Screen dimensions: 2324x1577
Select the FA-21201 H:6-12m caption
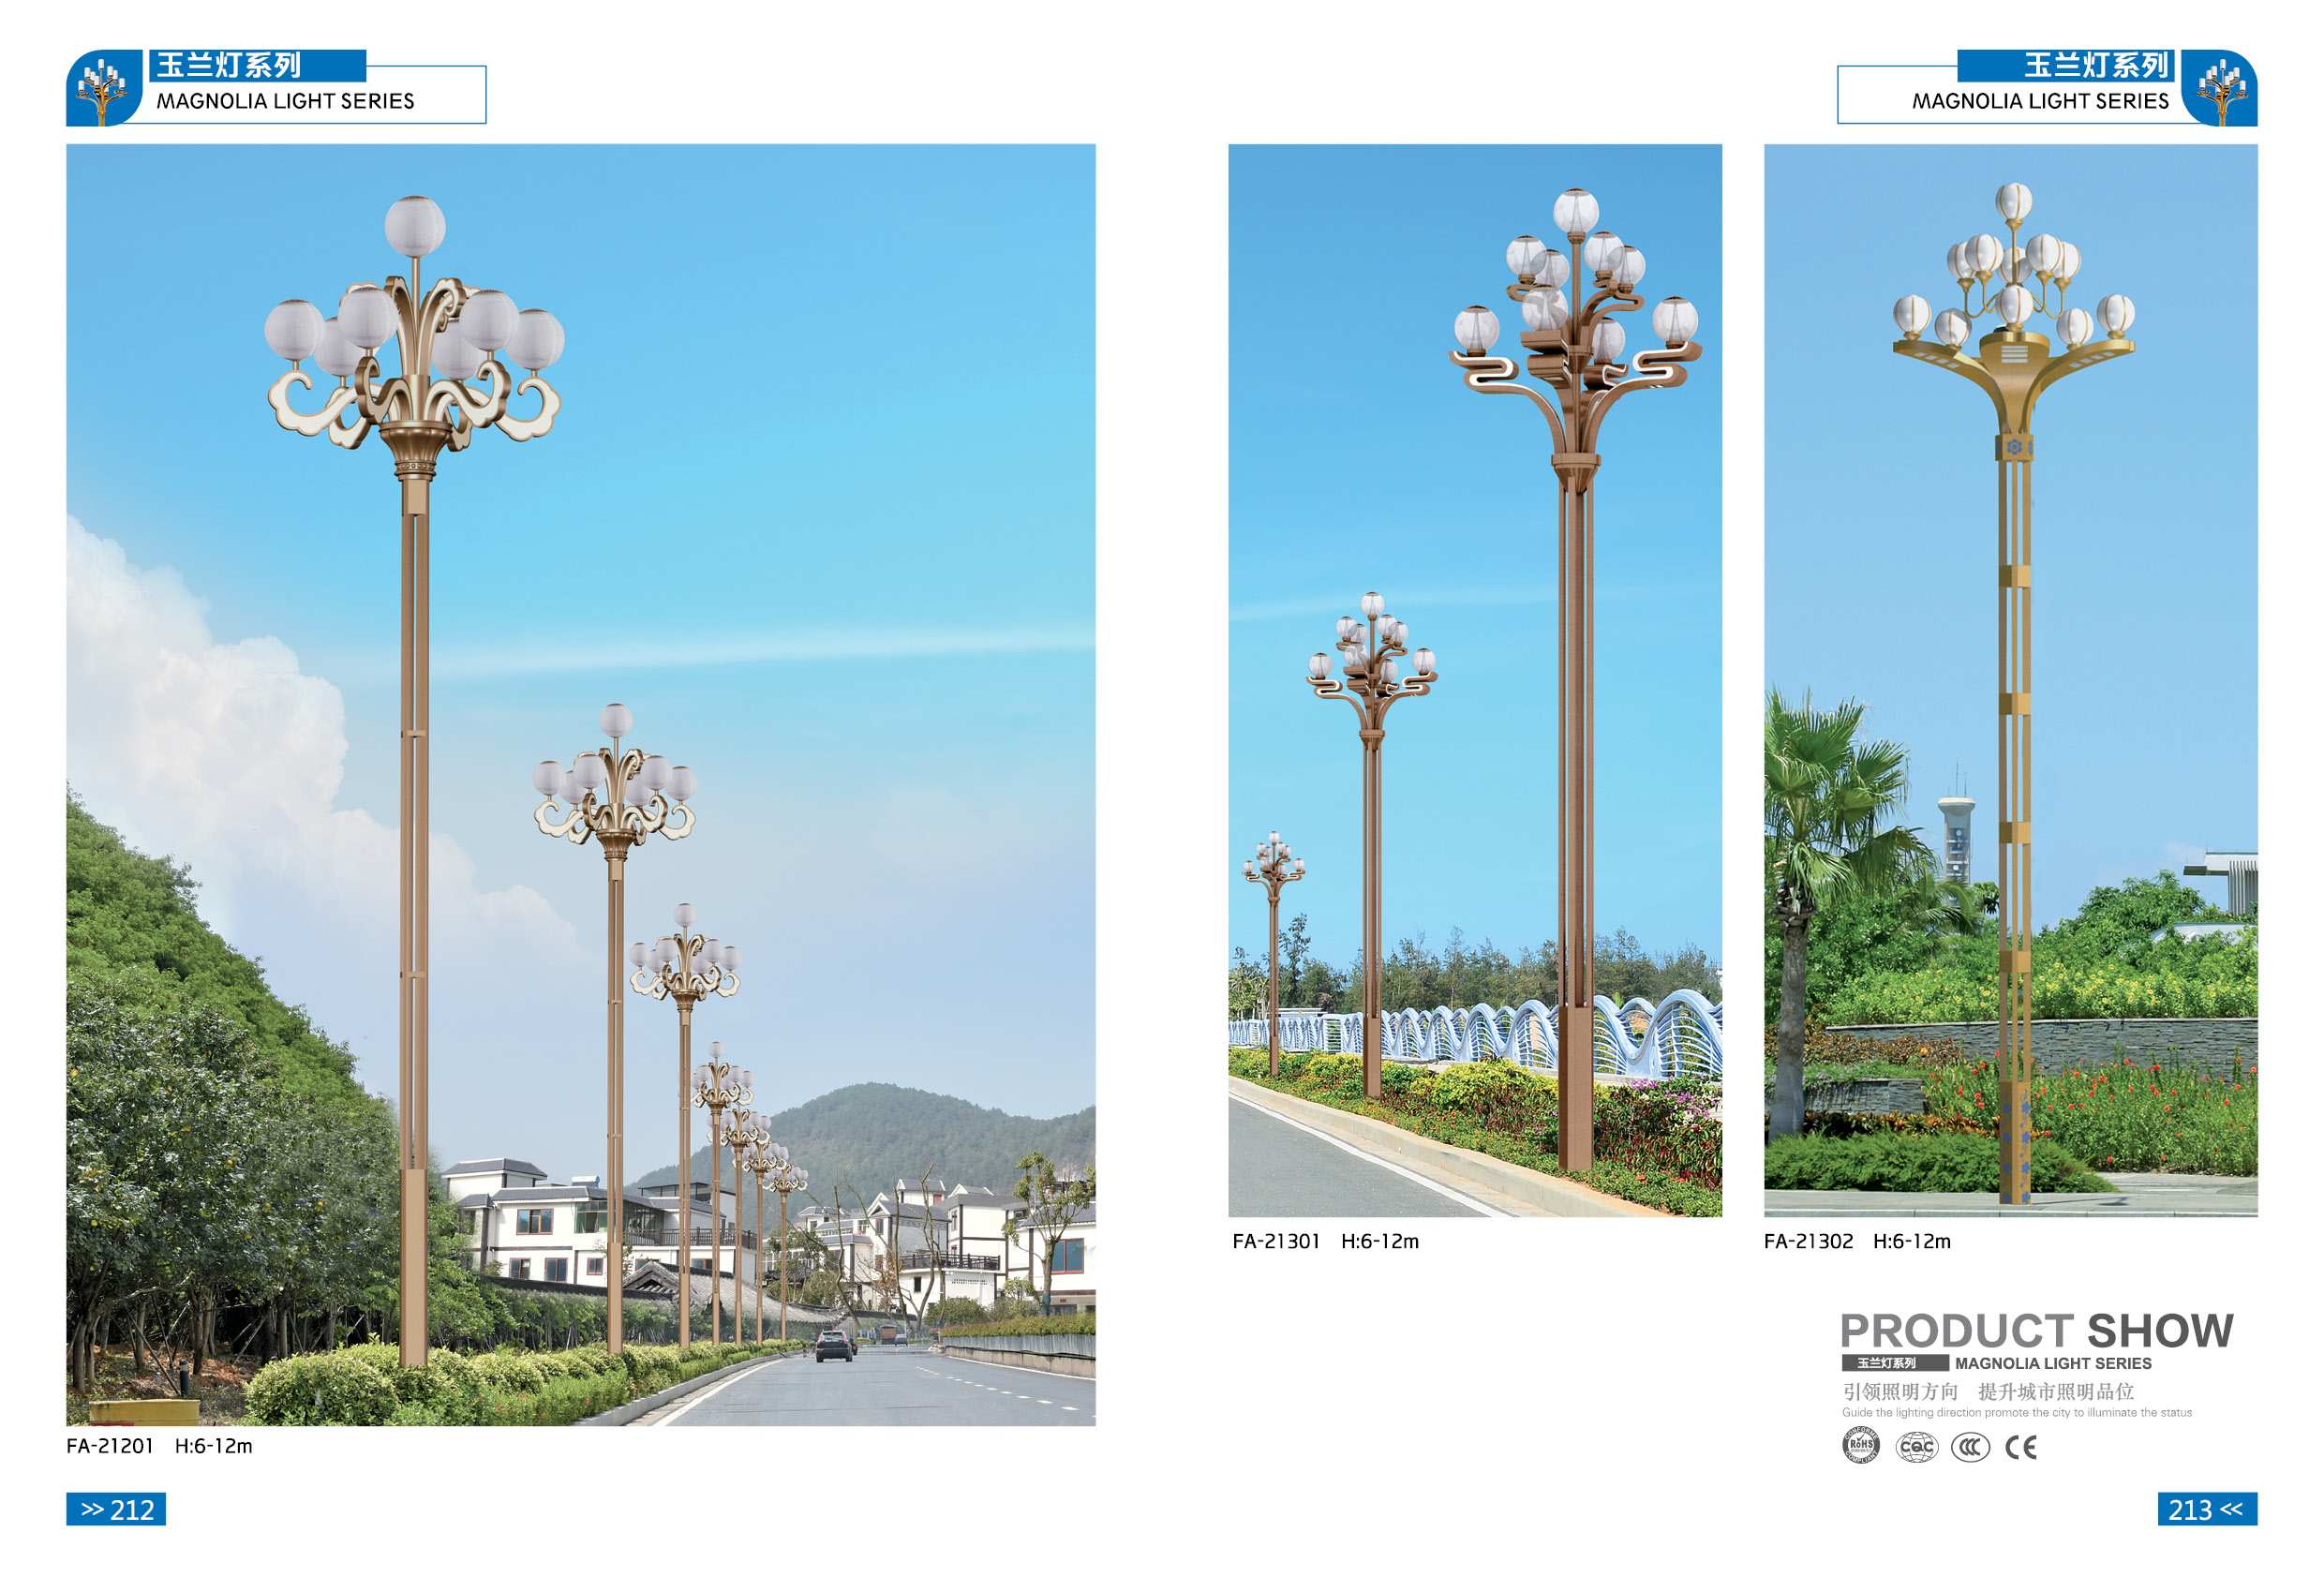click(160, 1446)
